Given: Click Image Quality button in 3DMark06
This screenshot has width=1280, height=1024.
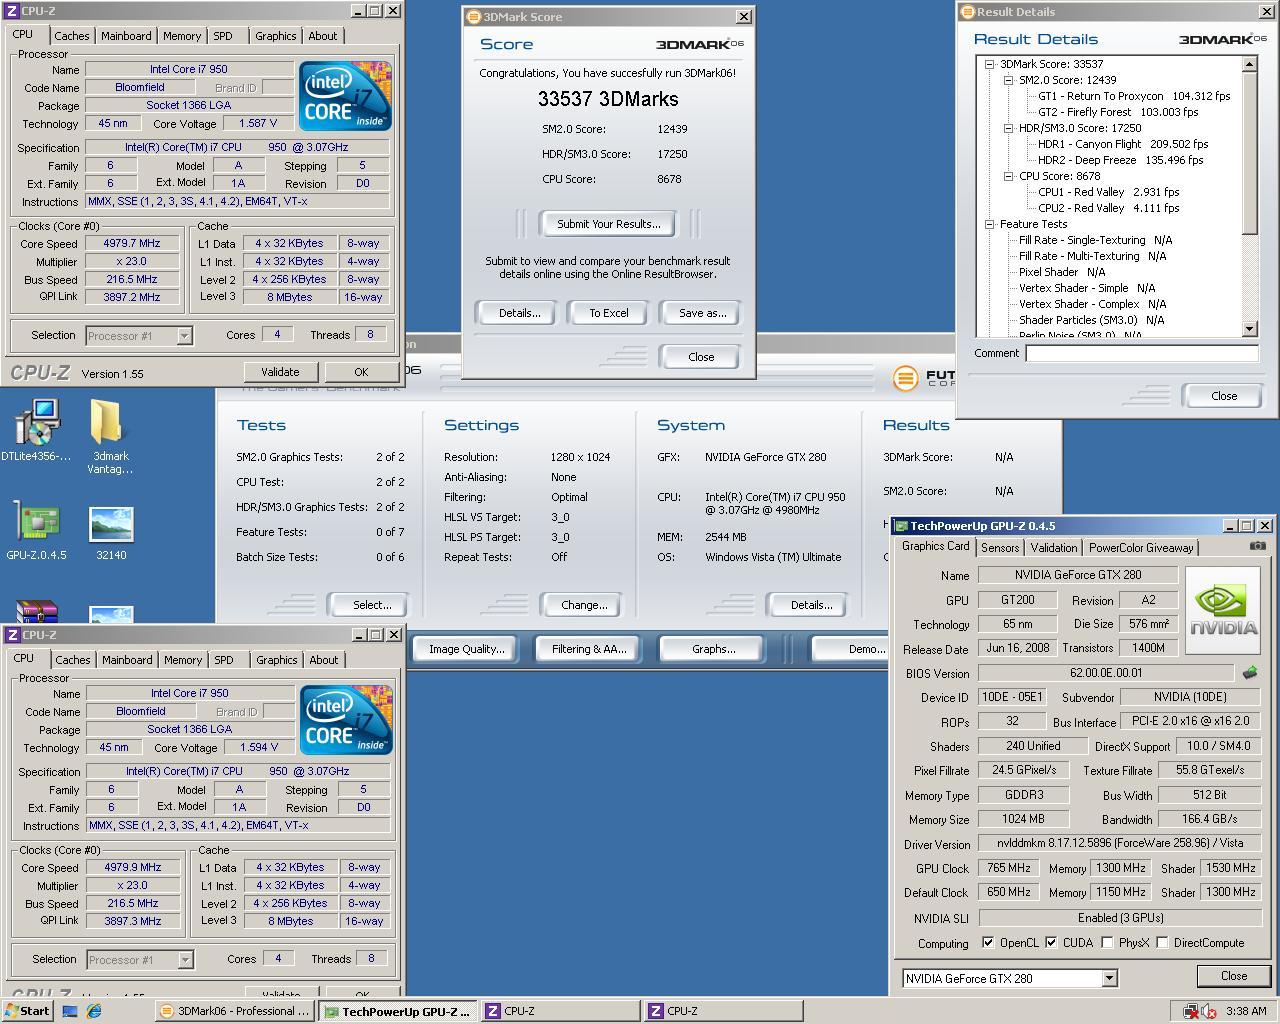Looking at the screenshot, I should (x=466, y=649).
